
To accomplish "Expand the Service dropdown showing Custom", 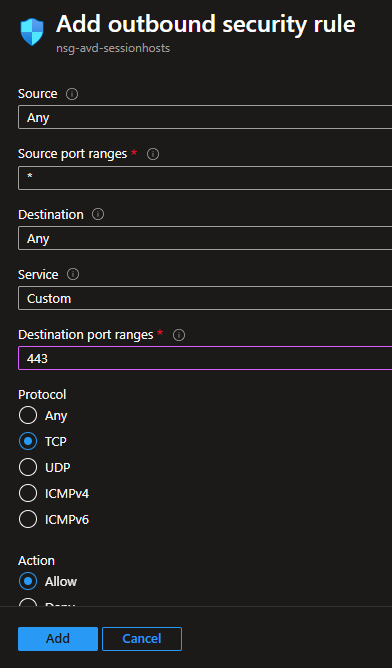I will [x=205, y=298].
